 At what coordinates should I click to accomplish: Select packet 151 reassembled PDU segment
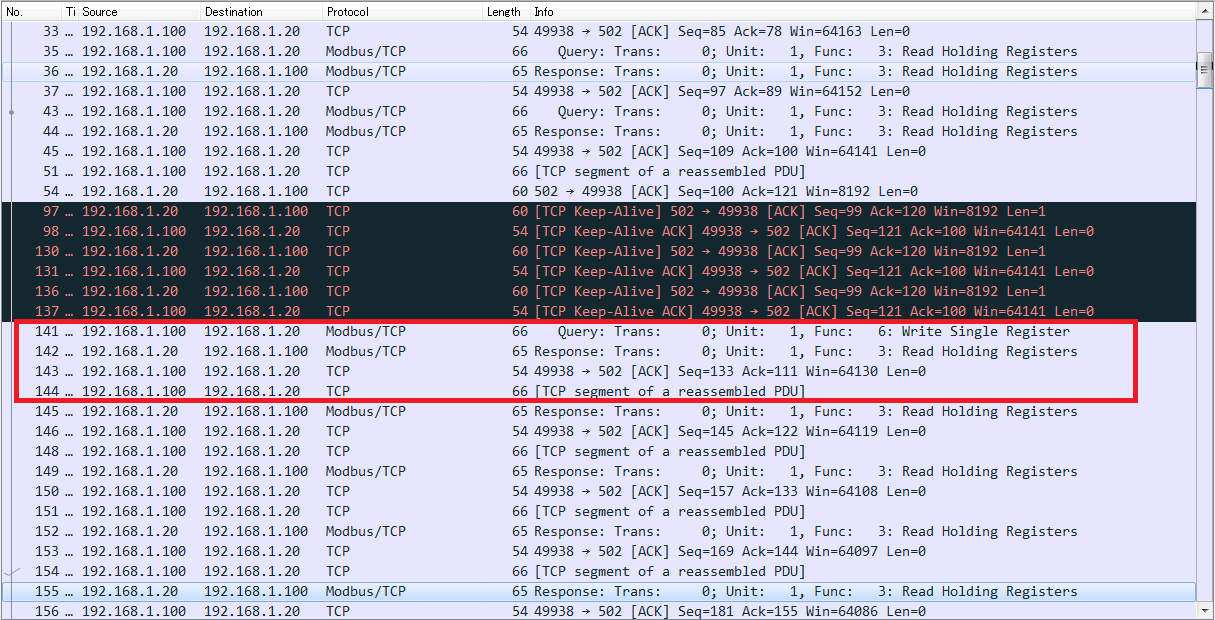point(598,511)
